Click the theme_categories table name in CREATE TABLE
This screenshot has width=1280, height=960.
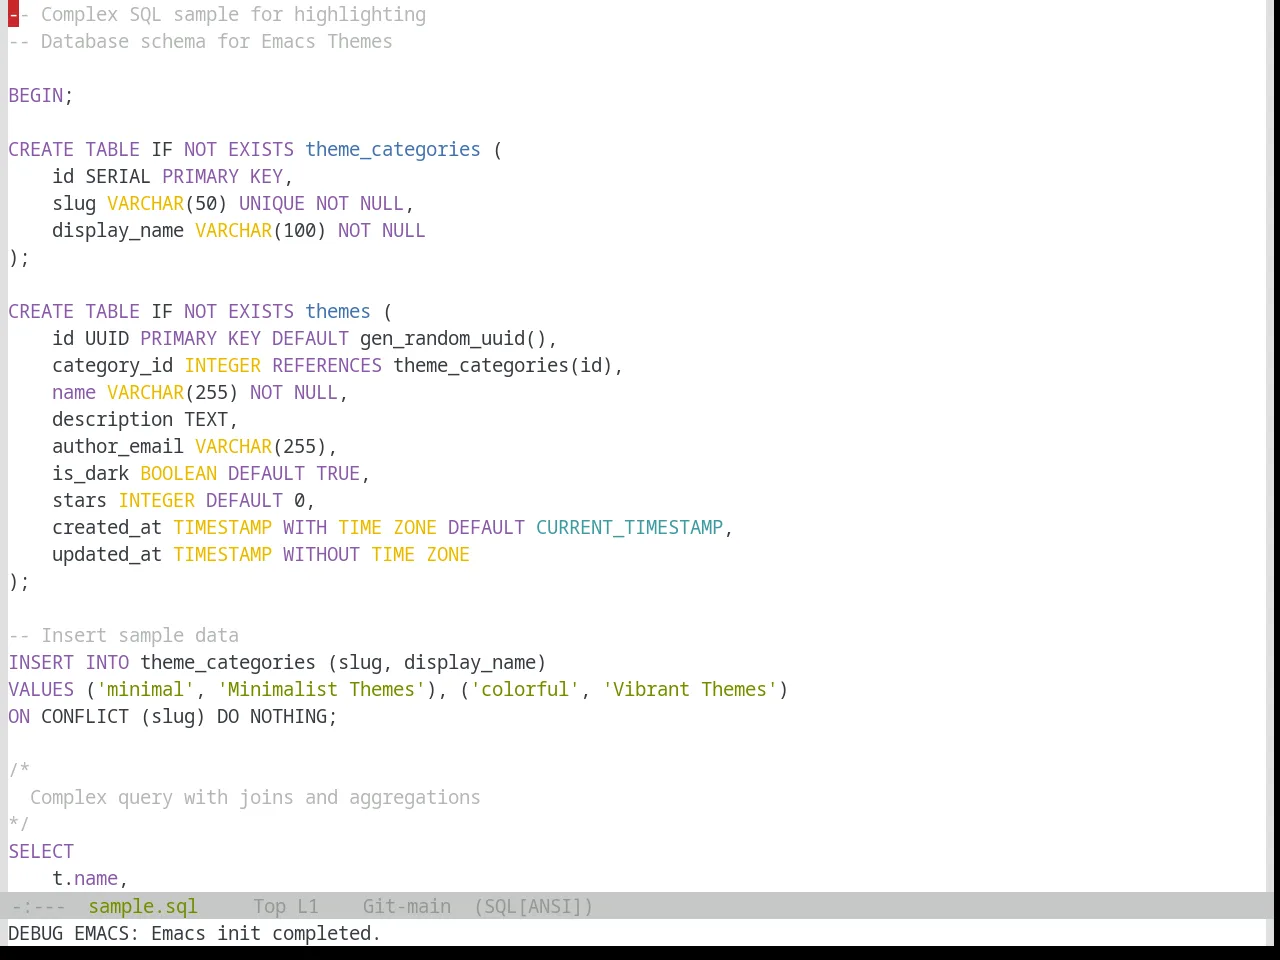tap(393, 149)
